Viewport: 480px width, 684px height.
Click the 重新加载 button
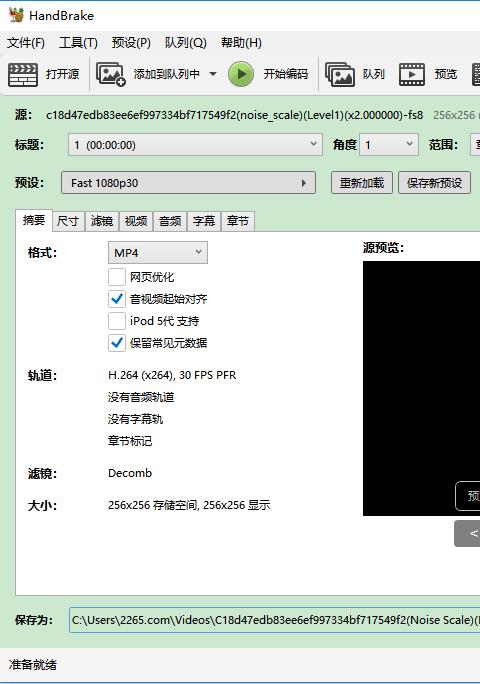click(x=362, y=183)
